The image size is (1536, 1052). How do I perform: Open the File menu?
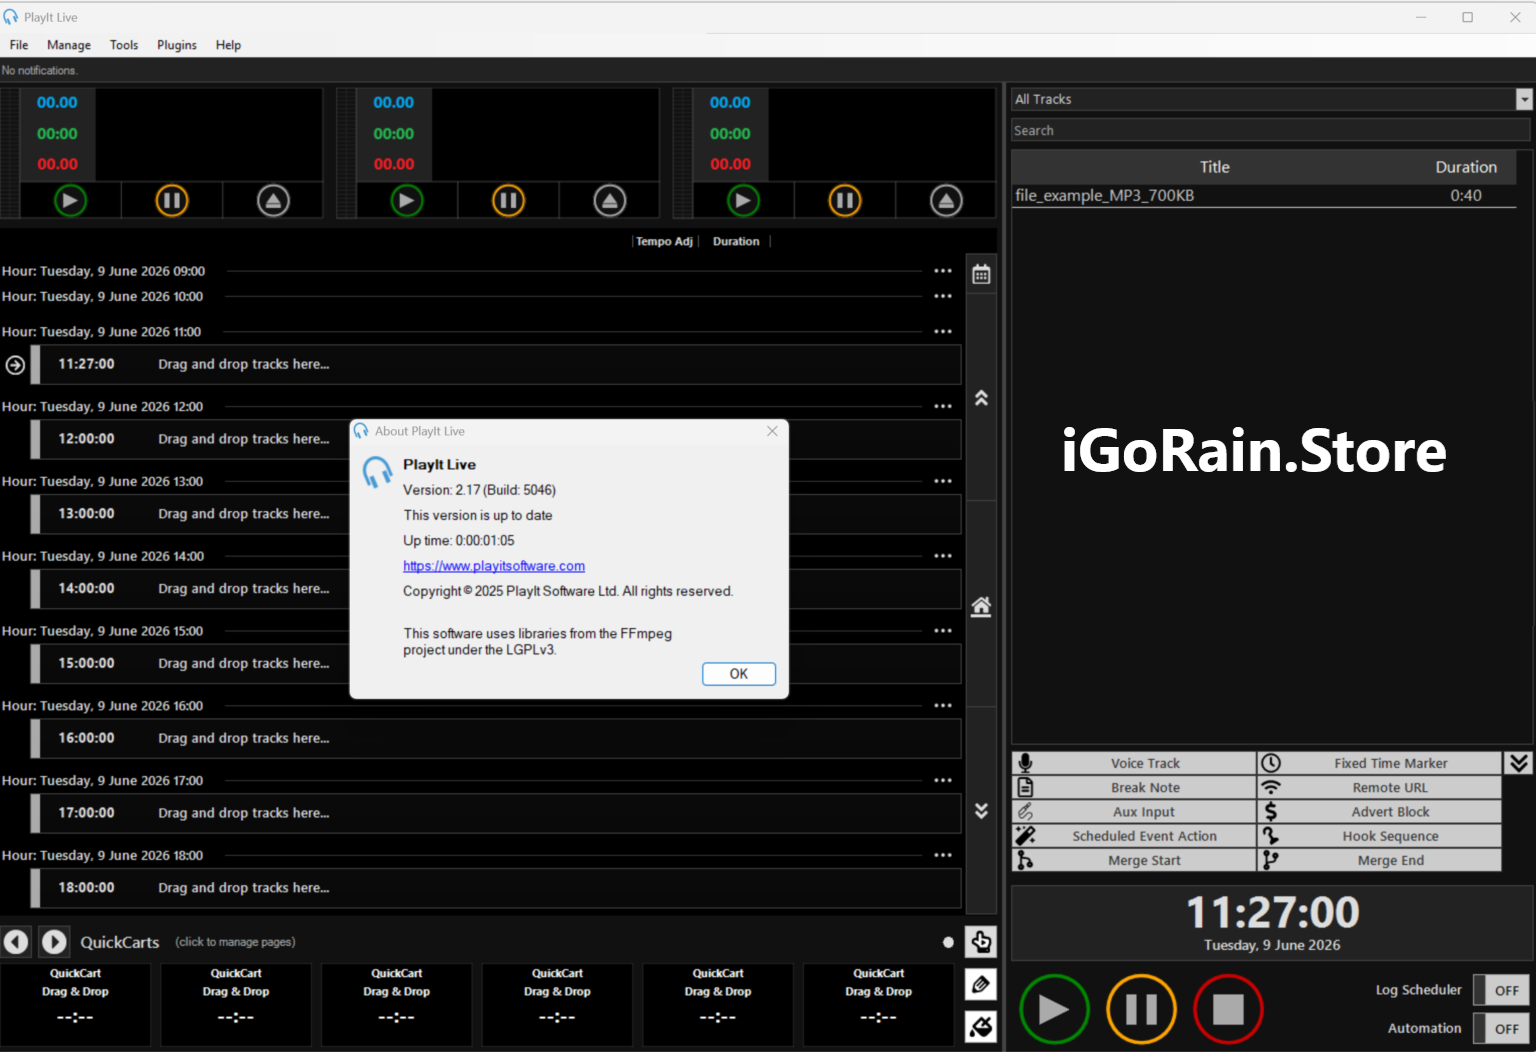19,45
